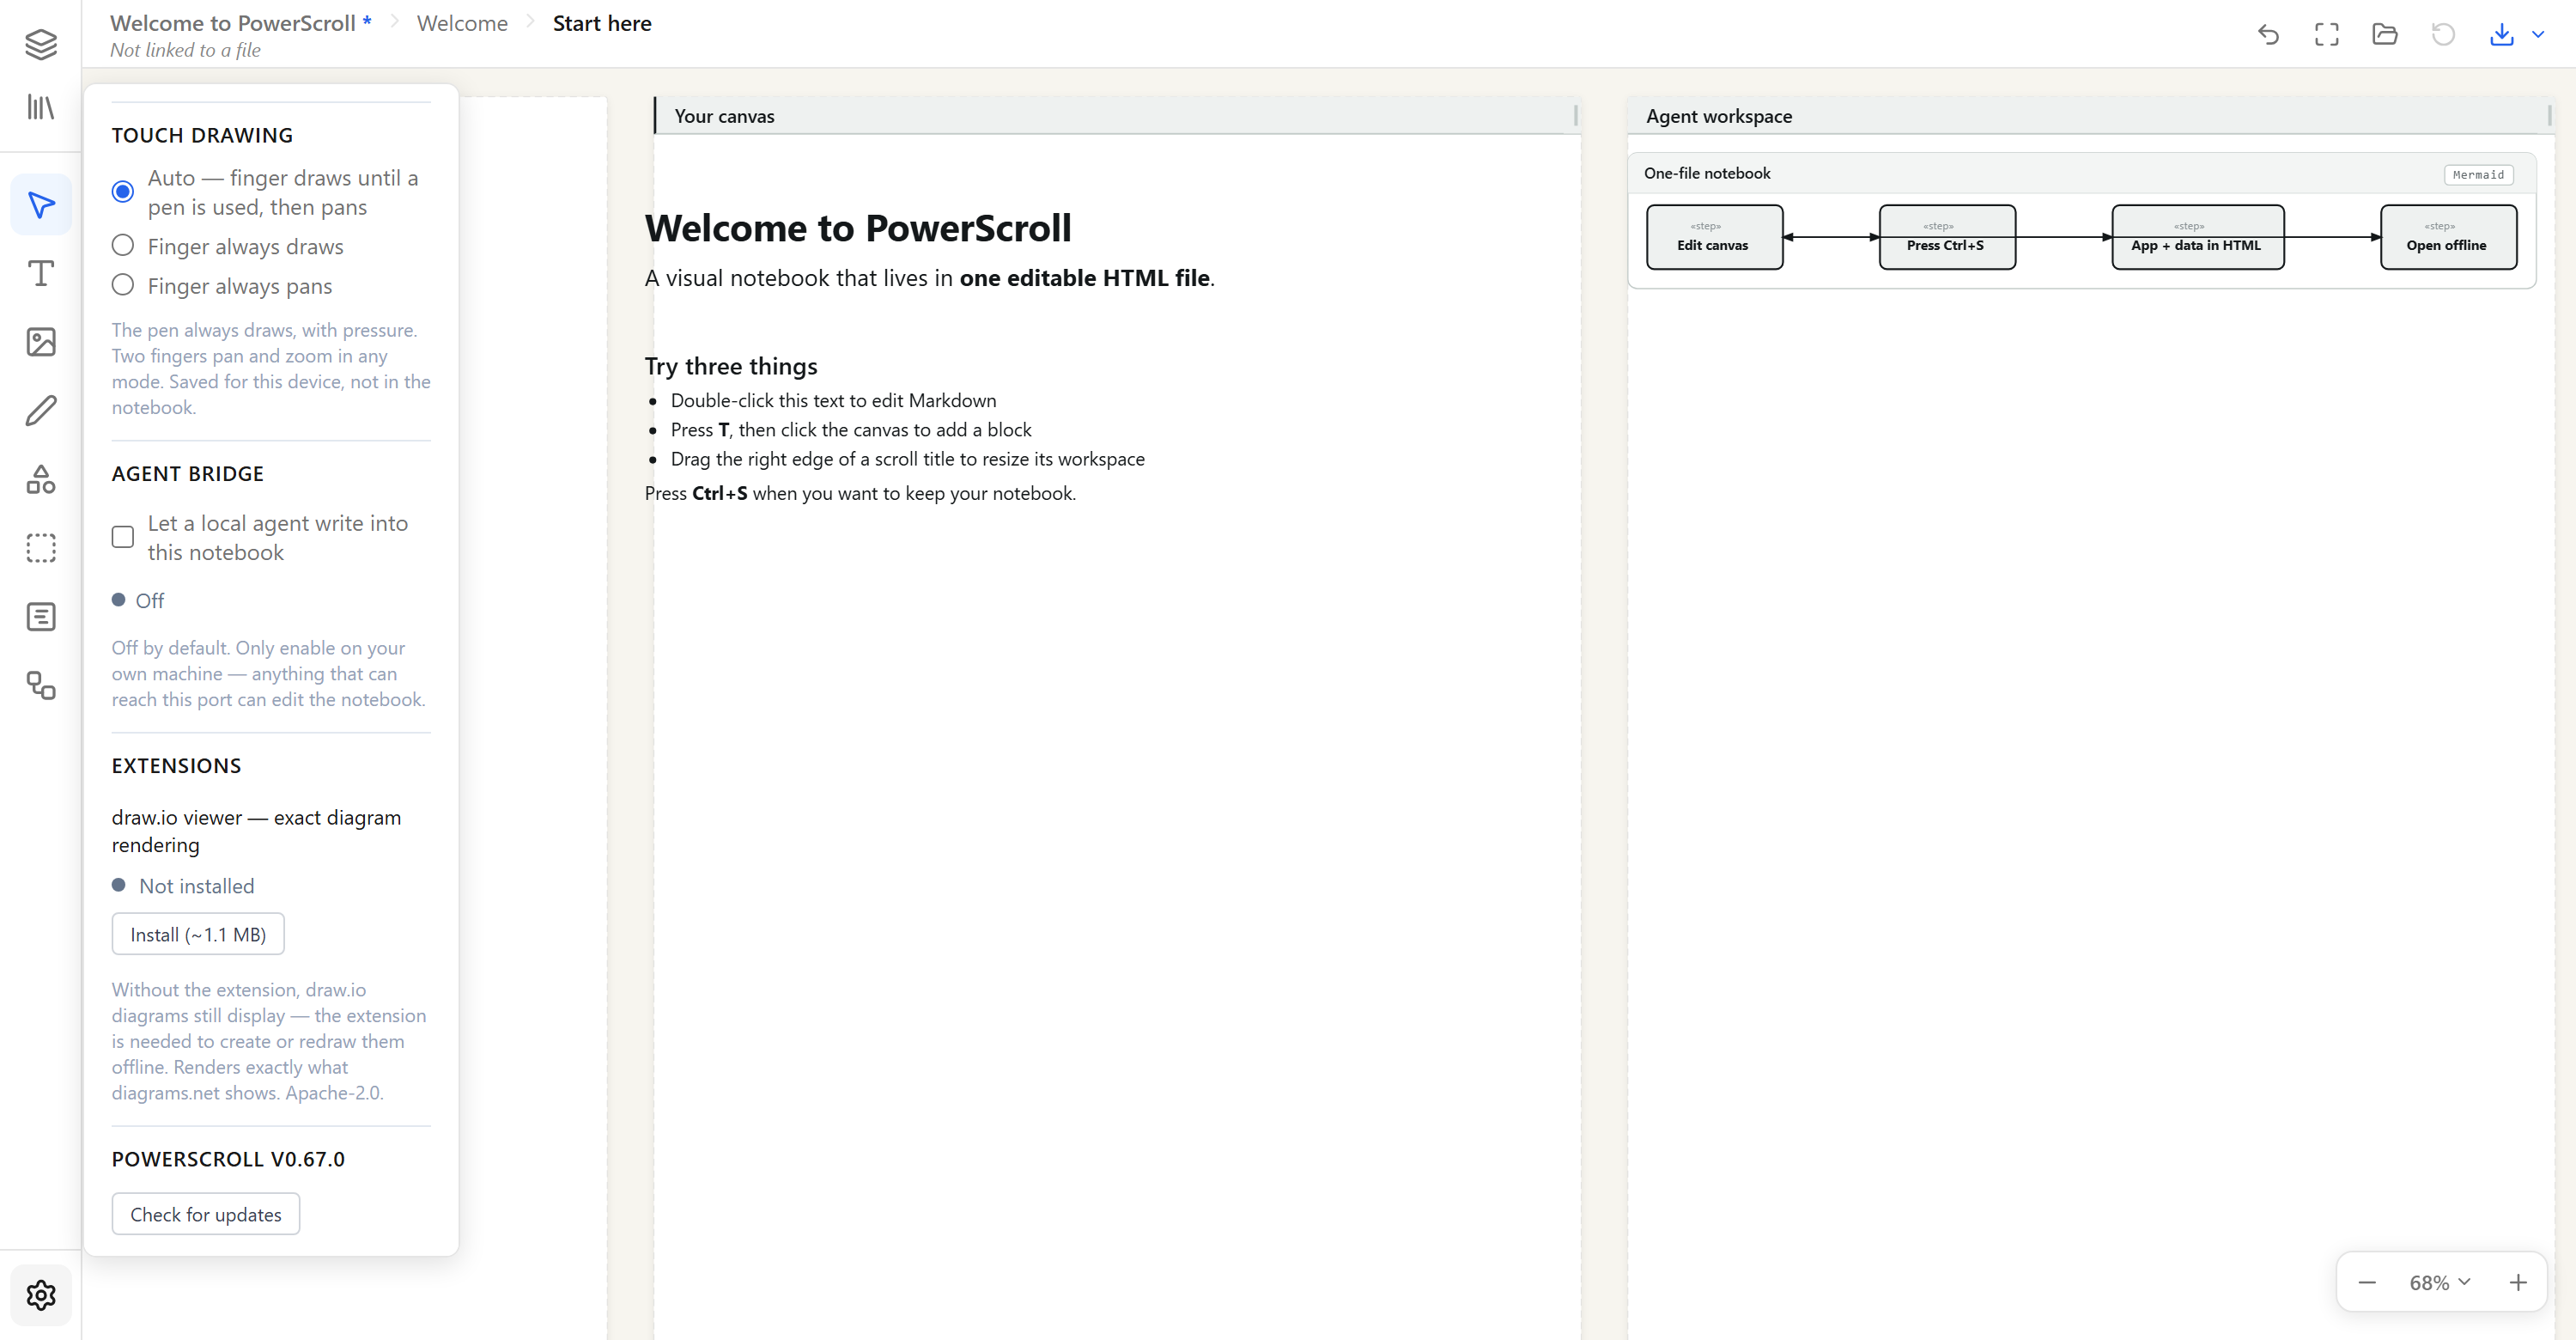Click the Try three things heading
The height and width of the screenshot is (1340, 2576).
[x=731, y=366]
